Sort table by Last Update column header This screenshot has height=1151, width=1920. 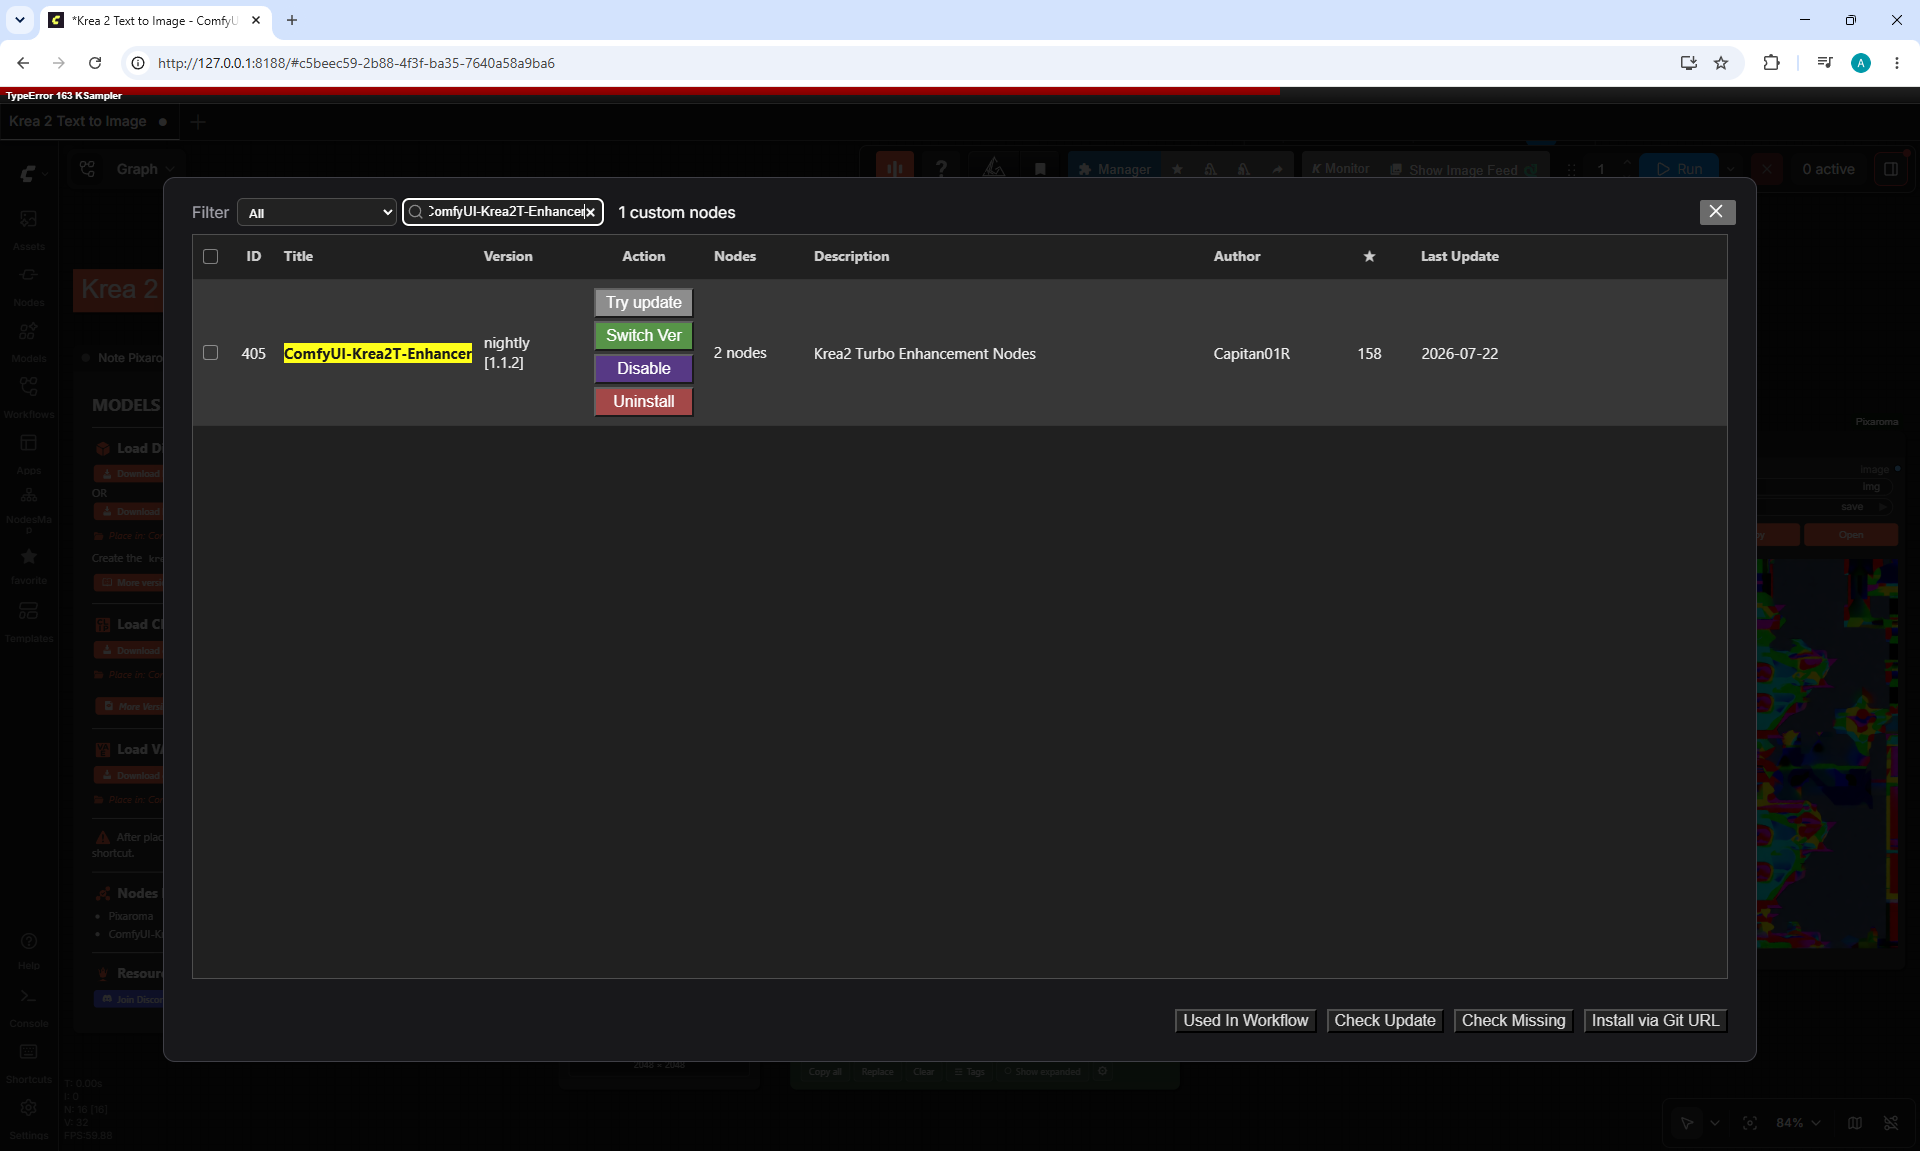click(1460, 256)
